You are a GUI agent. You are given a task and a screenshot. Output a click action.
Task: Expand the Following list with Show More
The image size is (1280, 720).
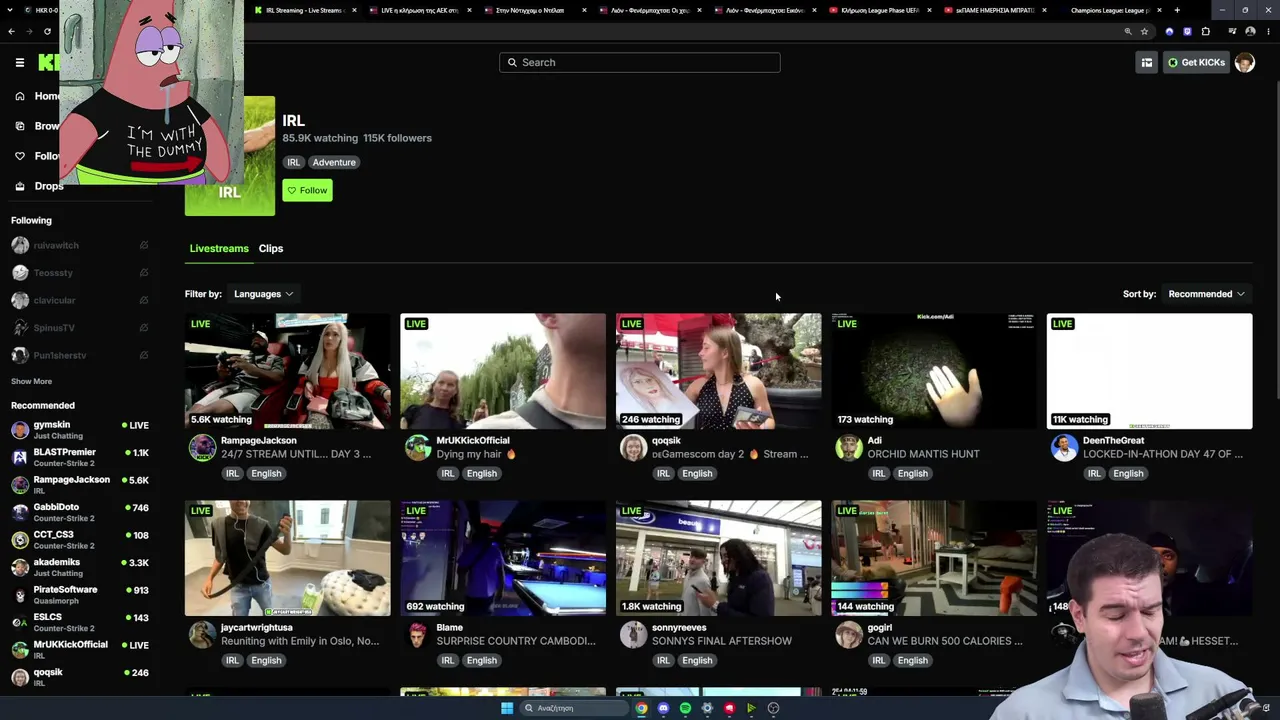pyautogui.click(x=31, y=381)
